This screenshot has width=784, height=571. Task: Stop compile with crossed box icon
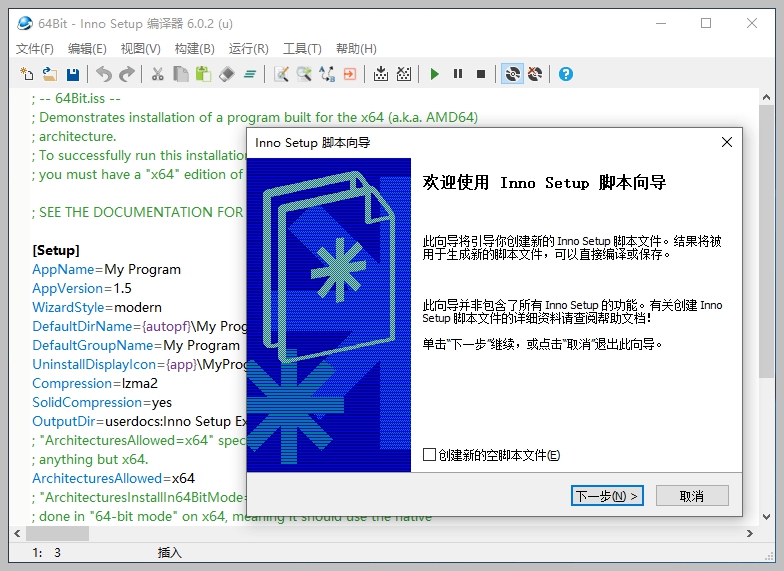point(404,74)
